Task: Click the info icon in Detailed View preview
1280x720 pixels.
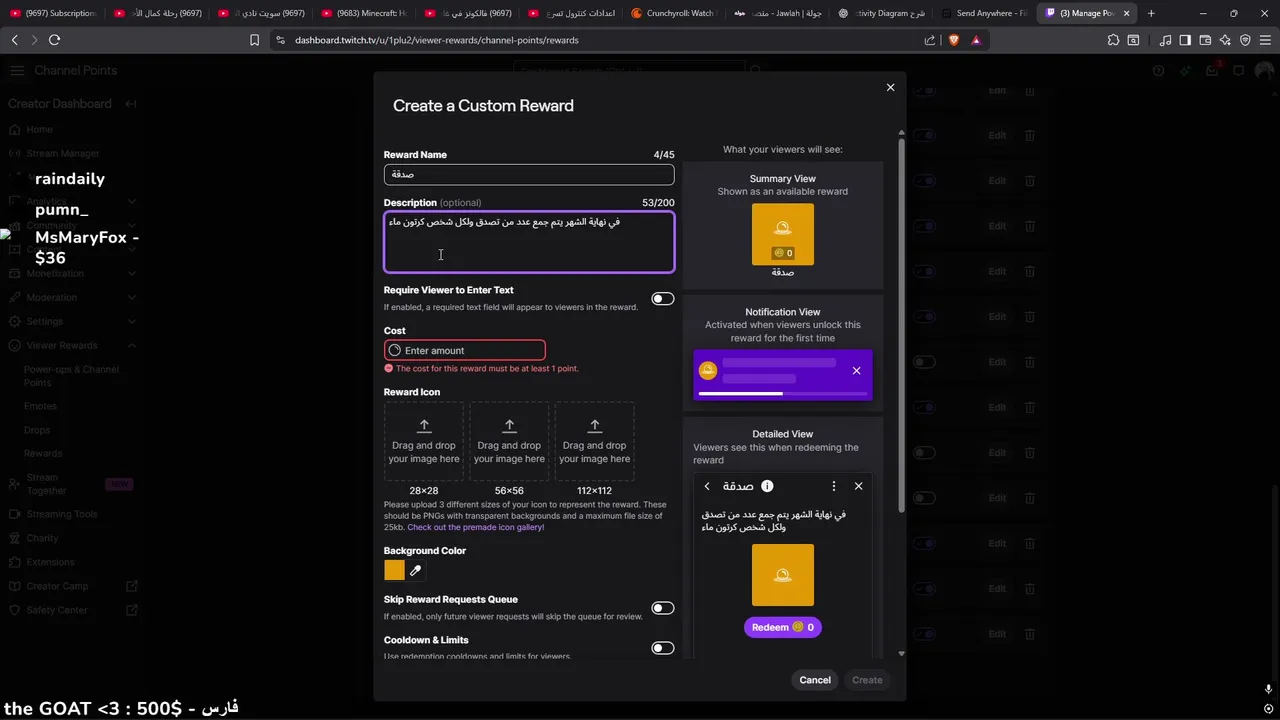Action: [x=767, y=486]
